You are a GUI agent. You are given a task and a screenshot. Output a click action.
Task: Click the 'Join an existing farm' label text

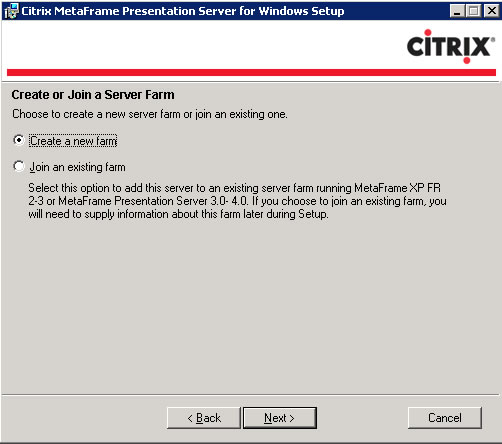point(78,167)
